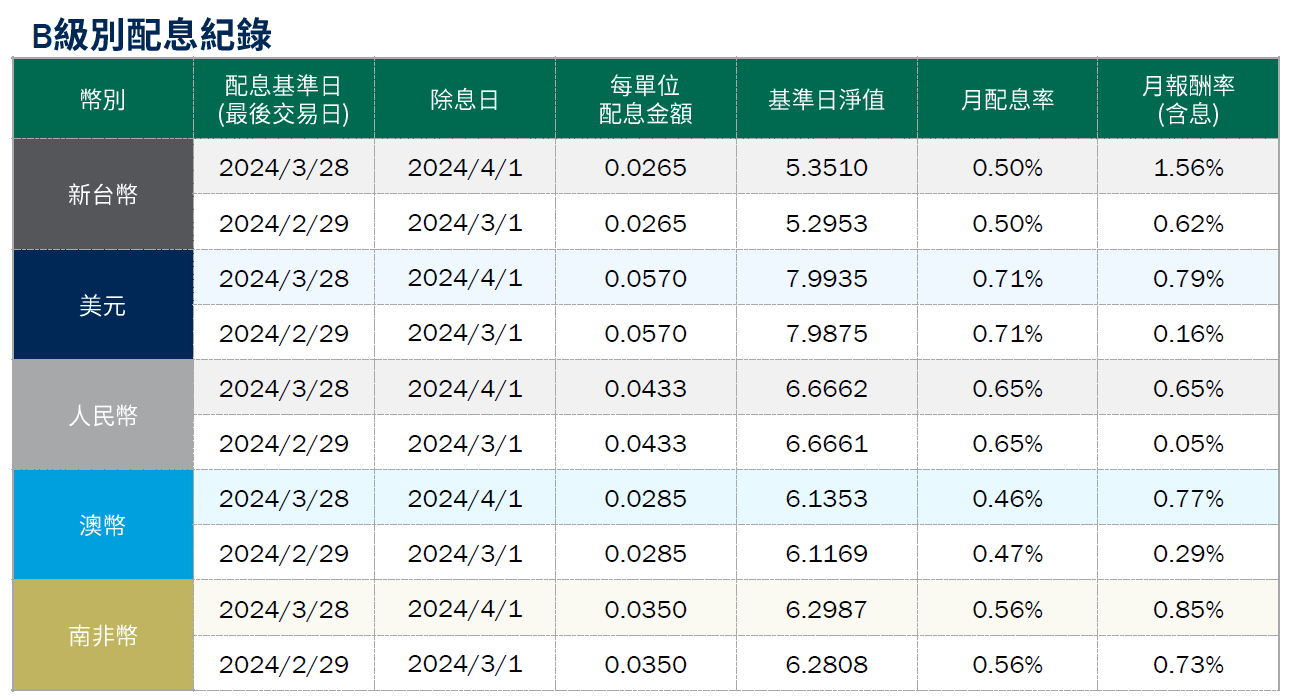Select the 月報酬率(含息) column header
The width and height of the screenshot is (1289, 700).
click(x=1187, y=99)
